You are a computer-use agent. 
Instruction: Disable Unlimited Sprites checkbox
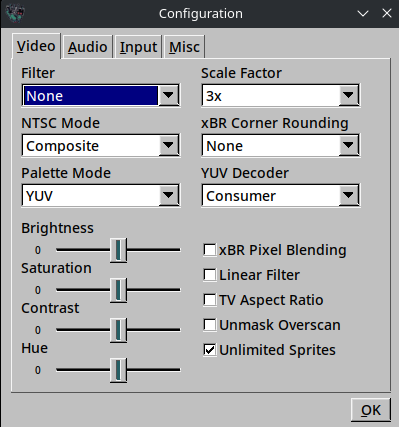point(210,350)
